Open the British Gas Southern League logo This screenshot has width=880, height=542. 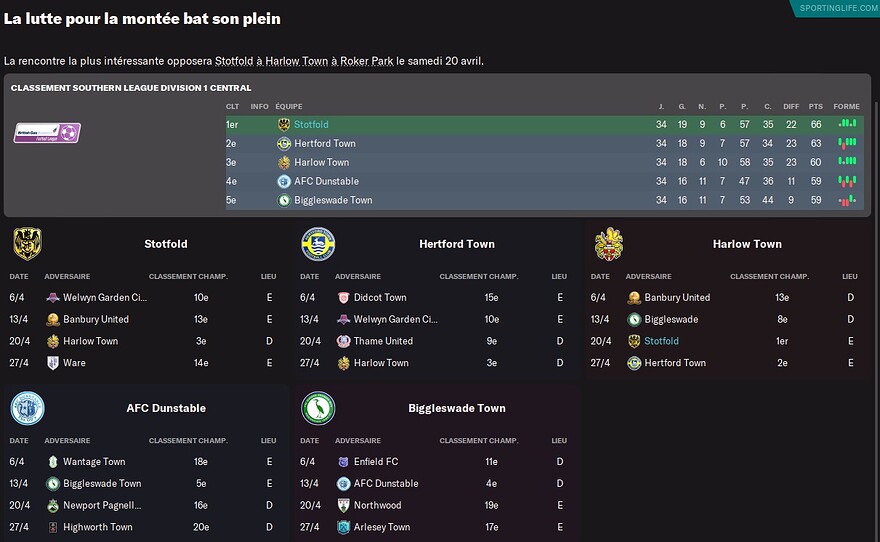[x=47, y=132]
